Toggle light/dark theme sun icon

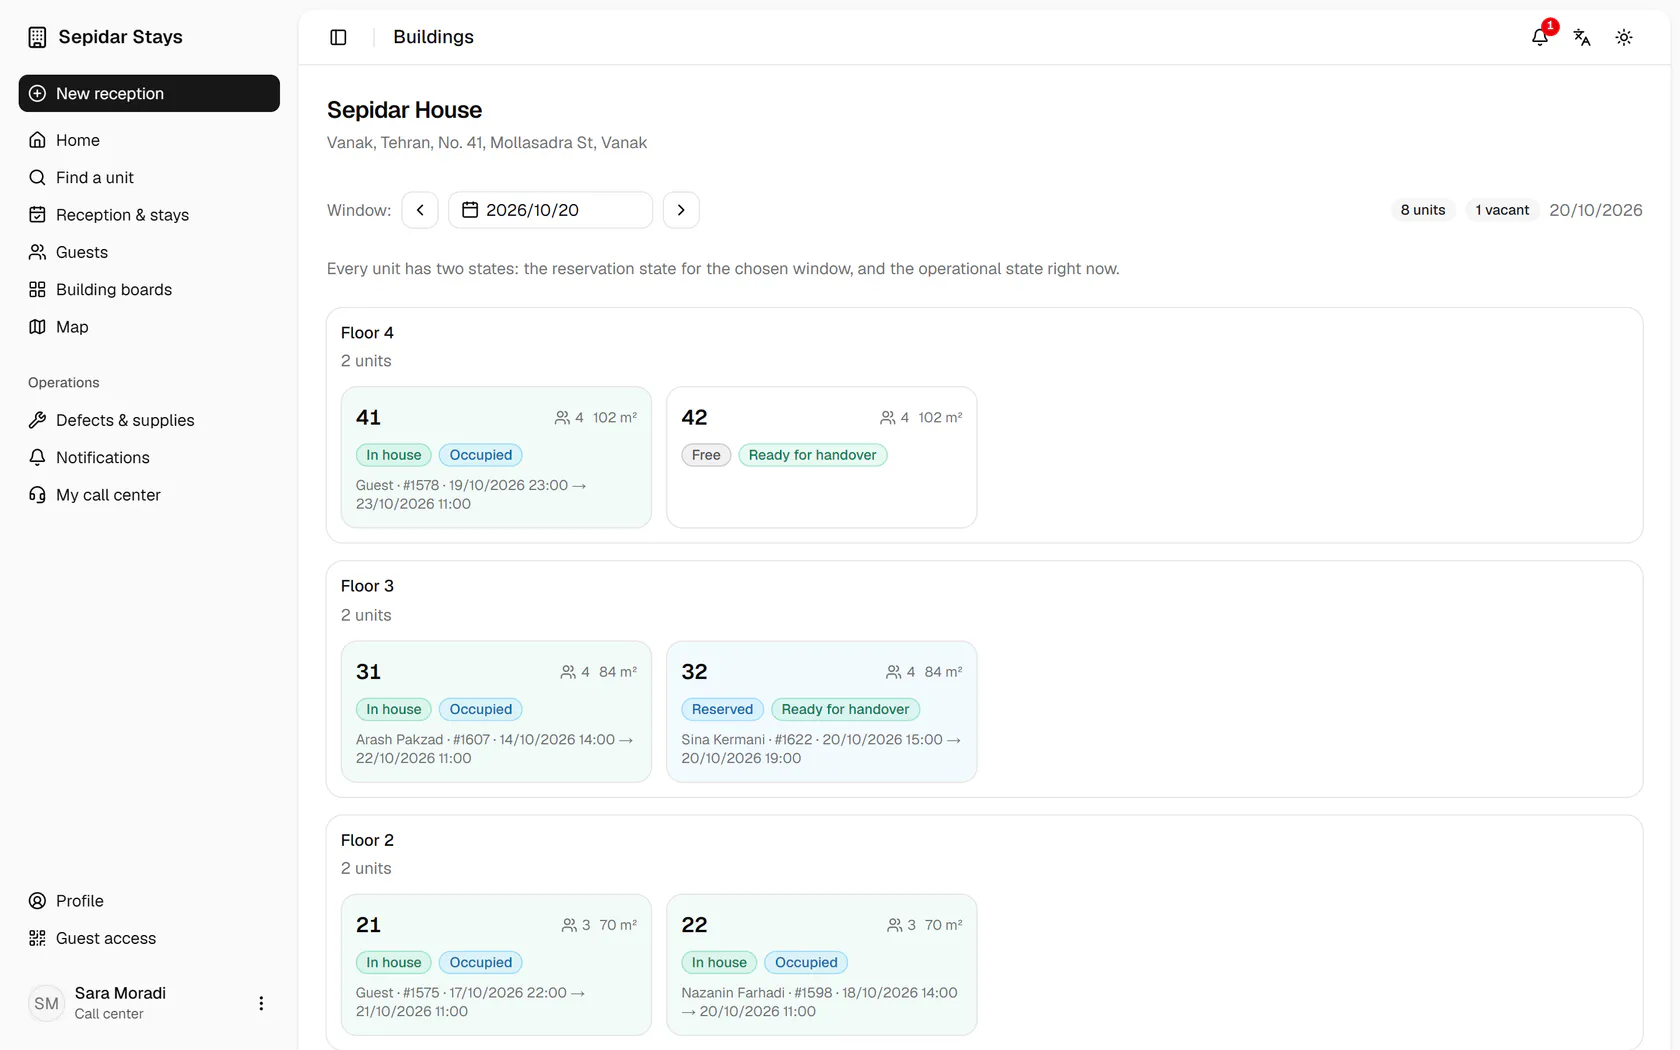point(1624,37)
